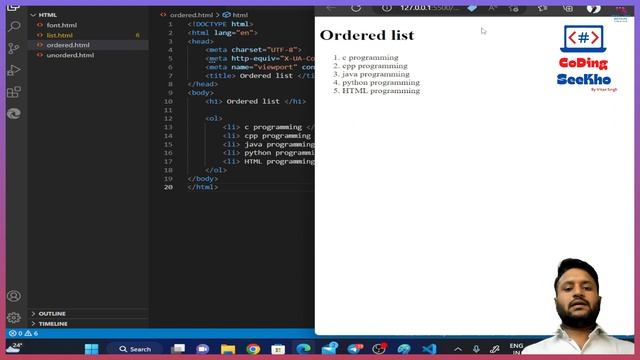The height and width of the screenshot is (360, 640).
Task: Open File Explorer from the taskbar
Action: (228, 349)
